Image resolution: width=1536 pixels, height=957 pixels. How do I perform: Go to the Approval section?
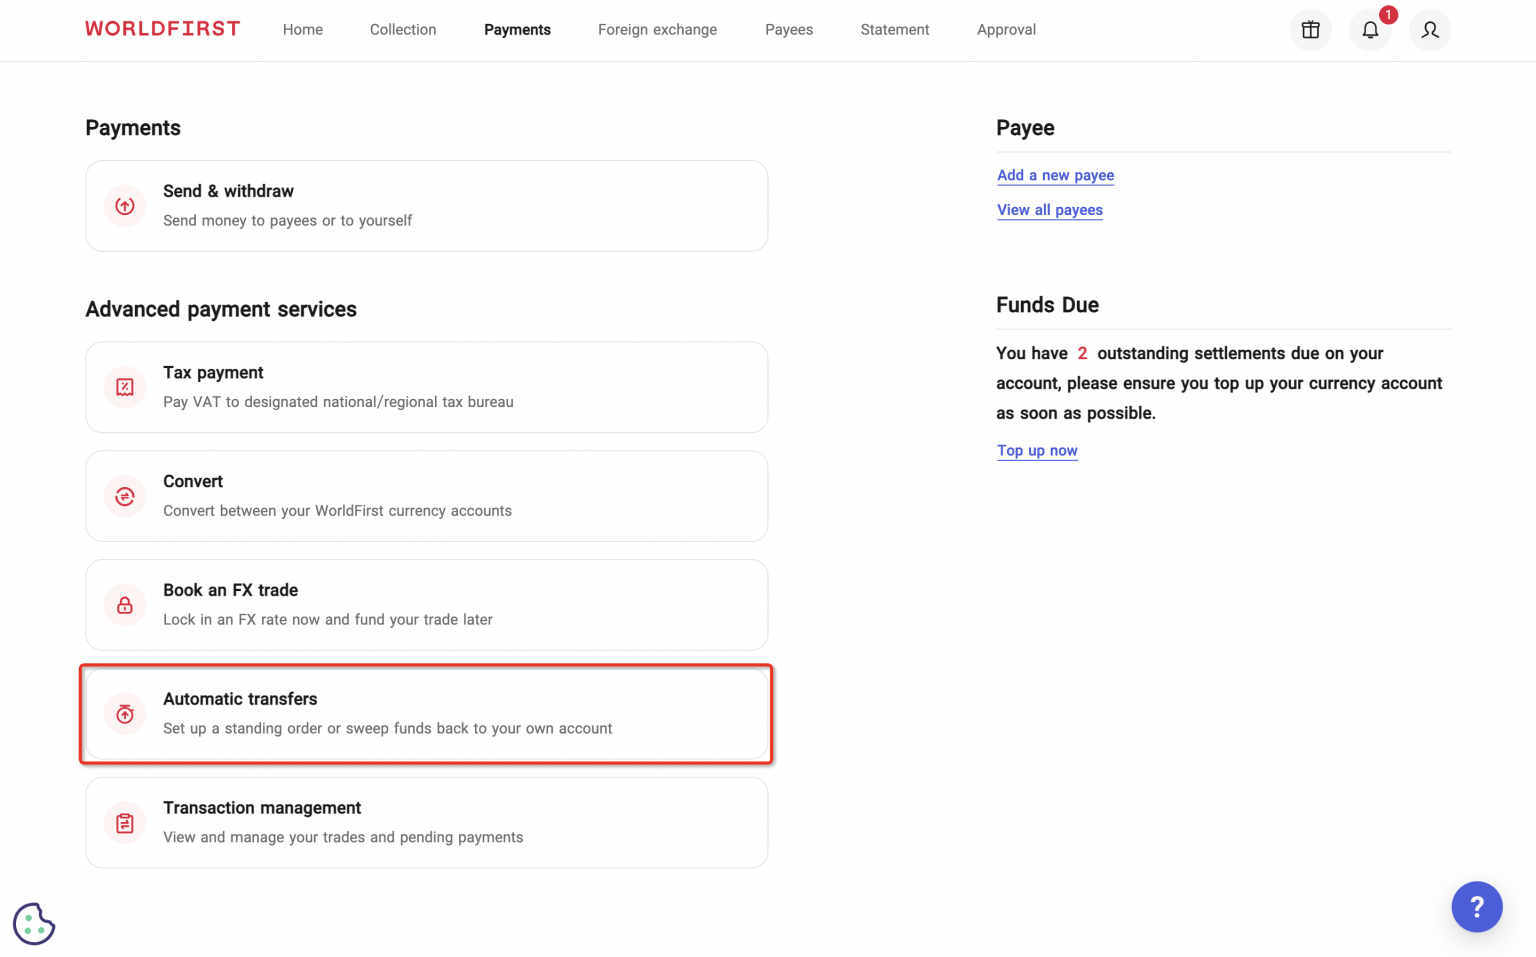click(1006, 29)
